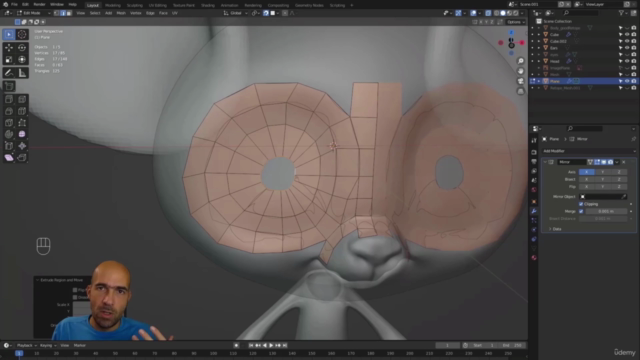Select the Poly Build tool
Screen dimensions: 640x360
(22, 122)
